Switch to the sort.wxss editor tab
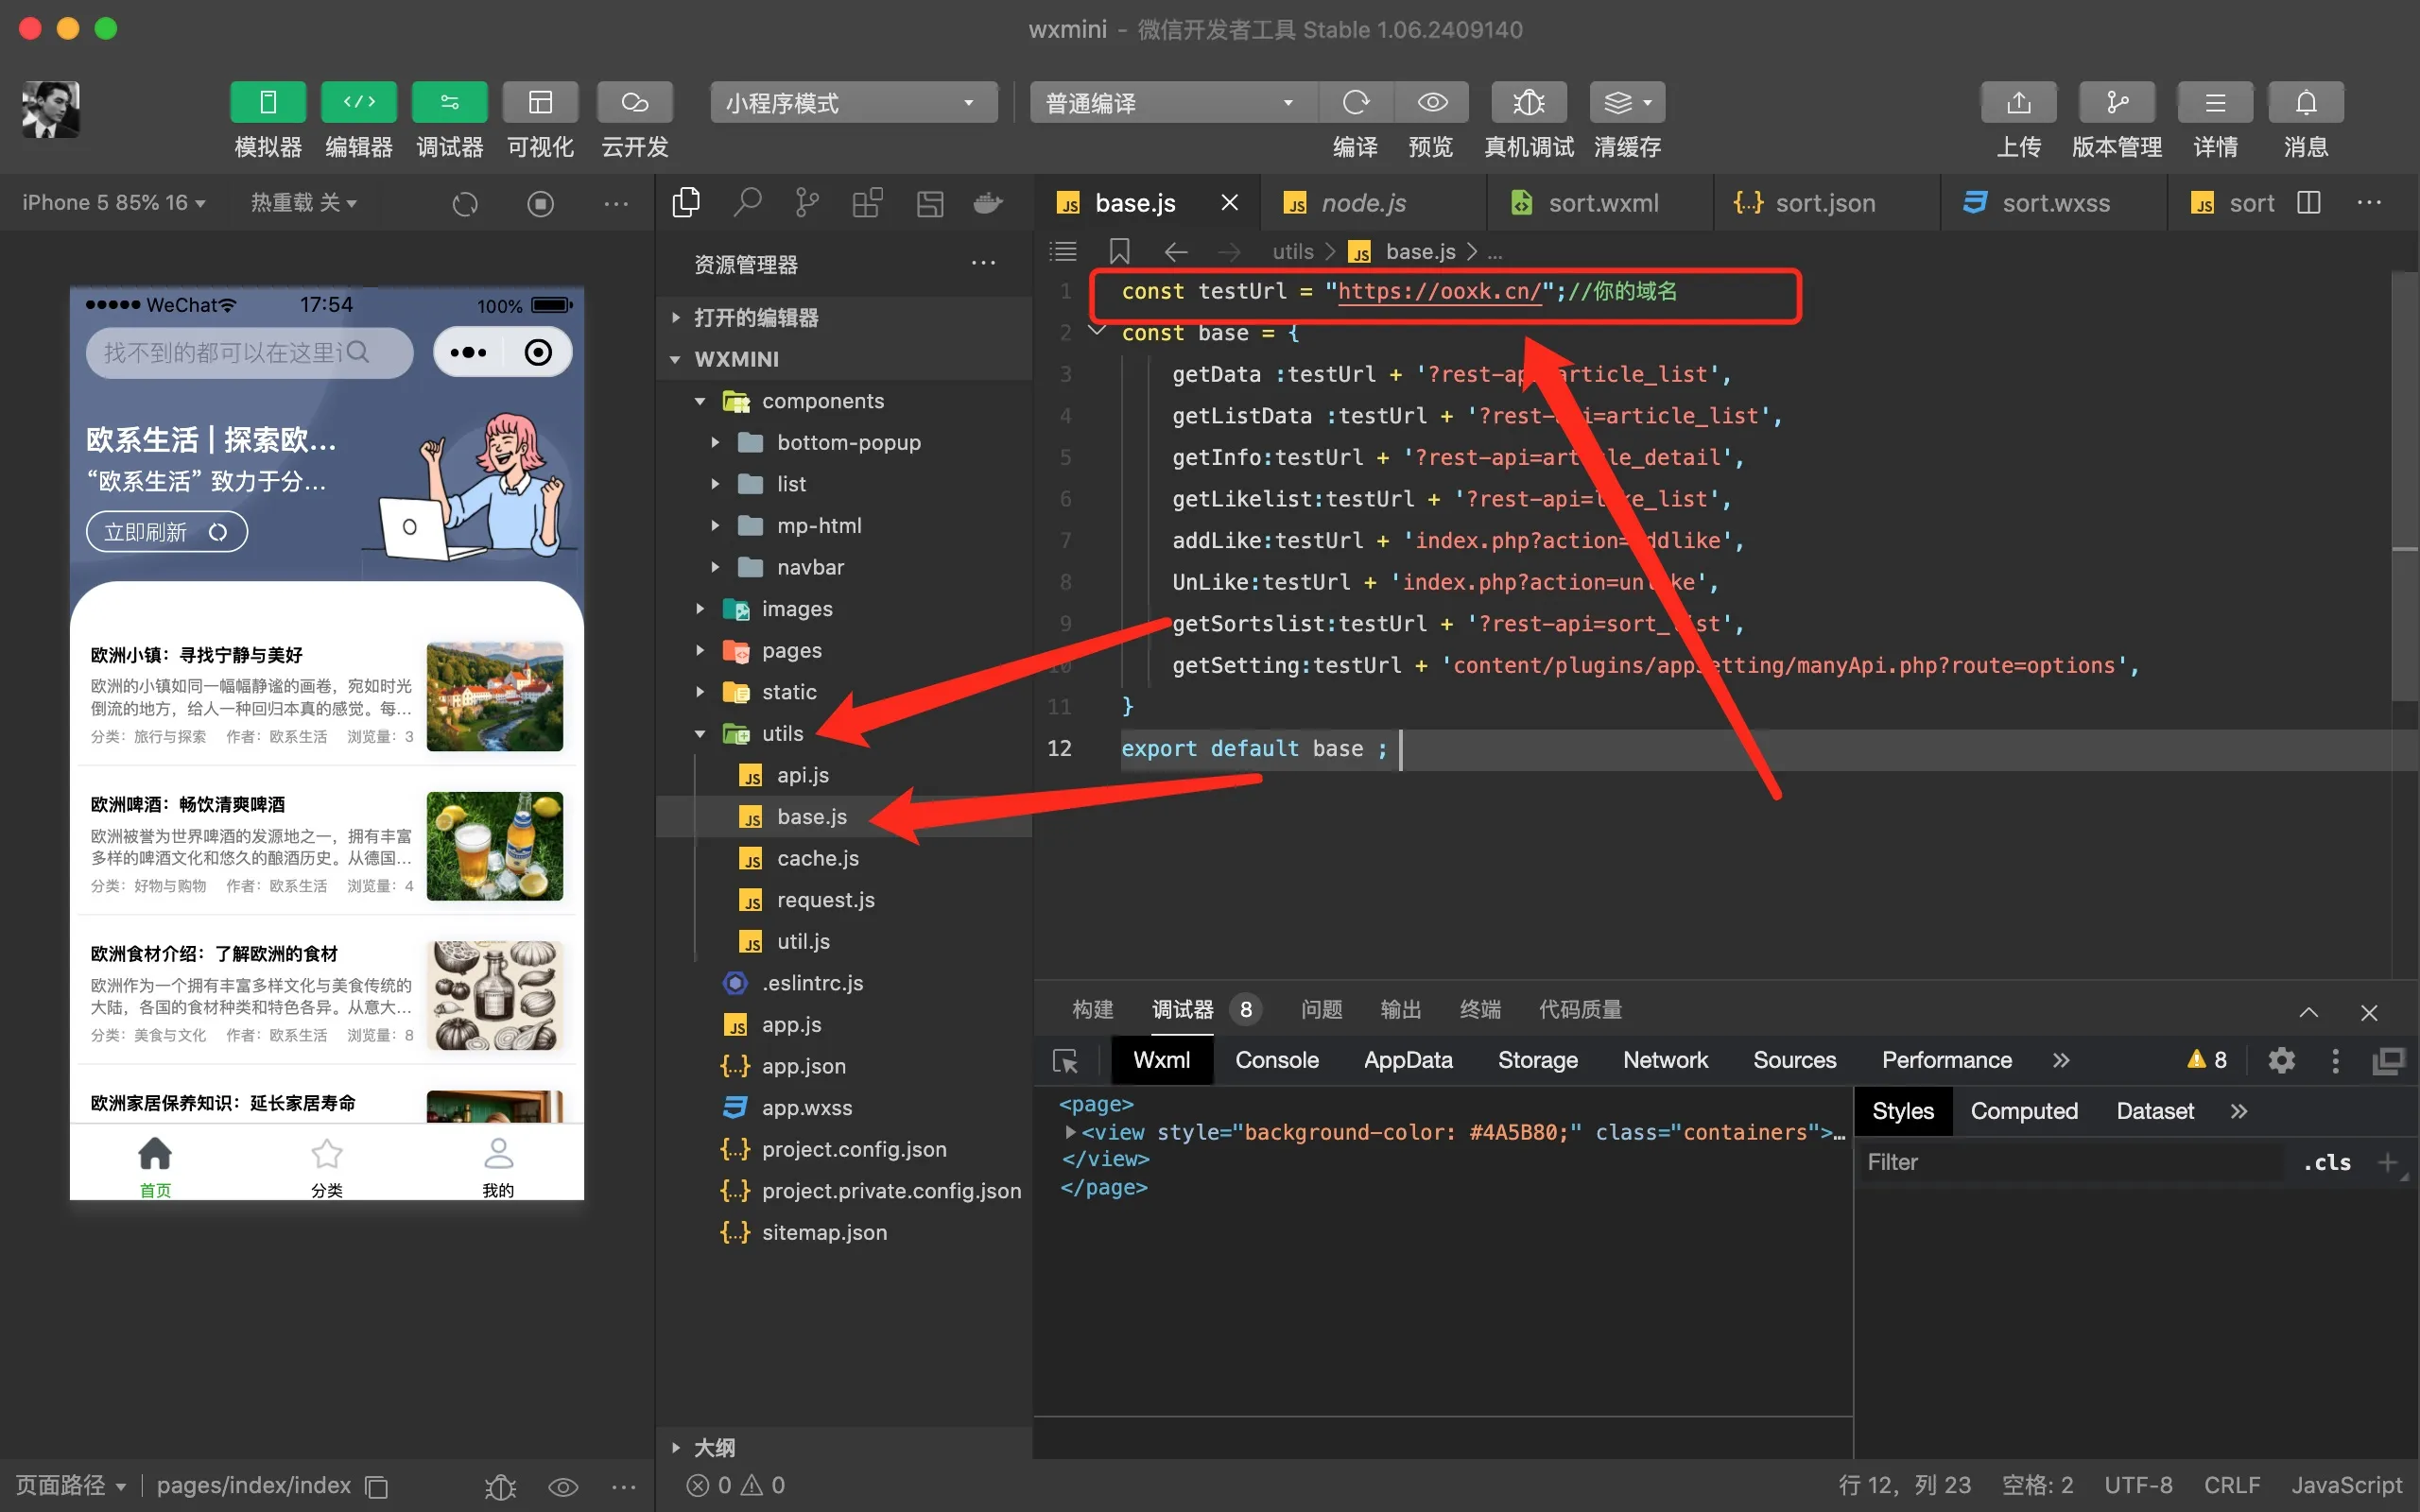Viewport: 2420px width, 1512px height. click(x=2053, y=203)
